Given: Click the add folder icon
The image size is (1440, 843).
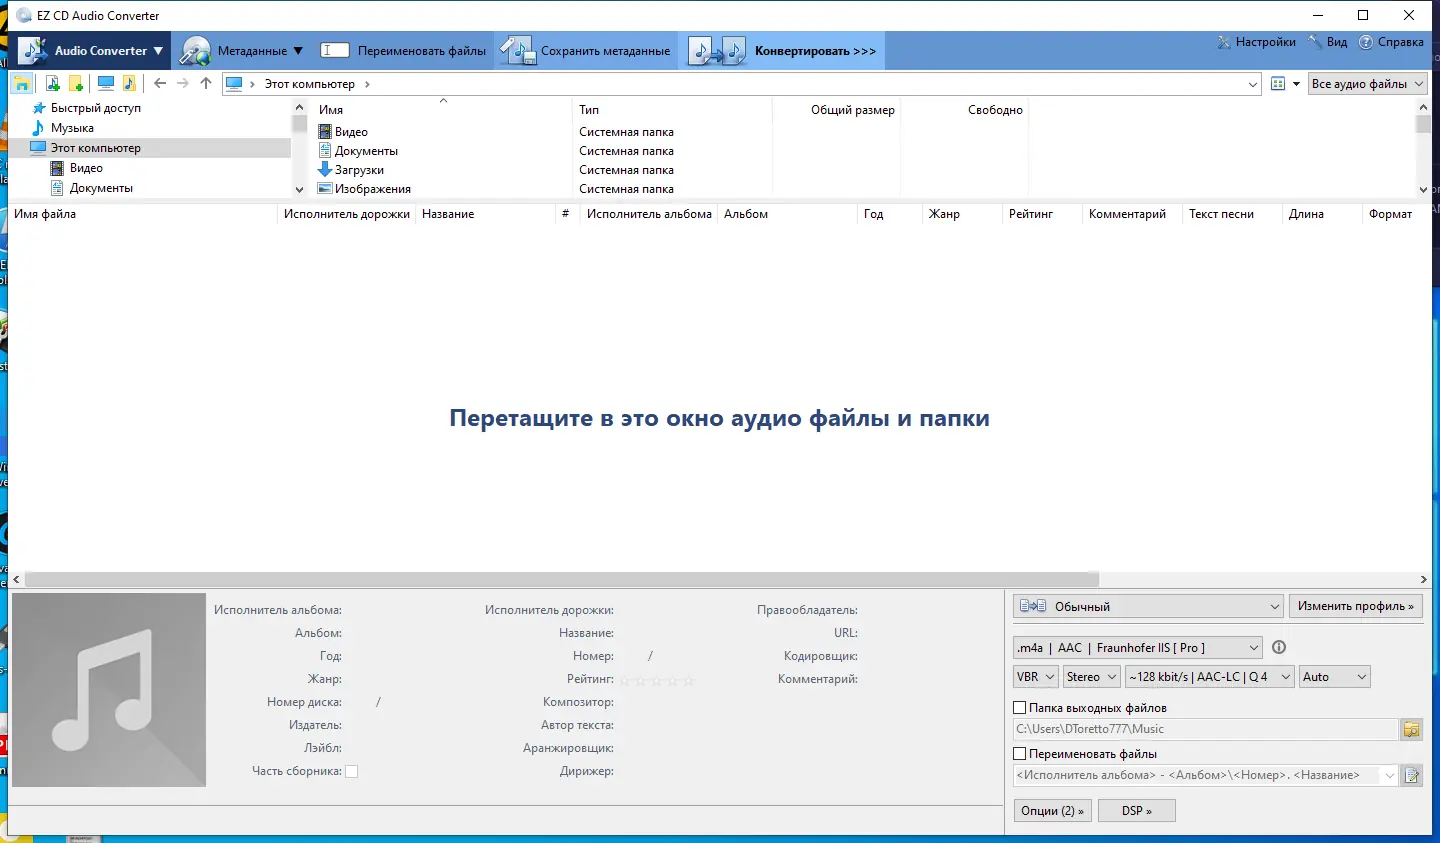Looking at the screenshot, I should coord(75,83).
